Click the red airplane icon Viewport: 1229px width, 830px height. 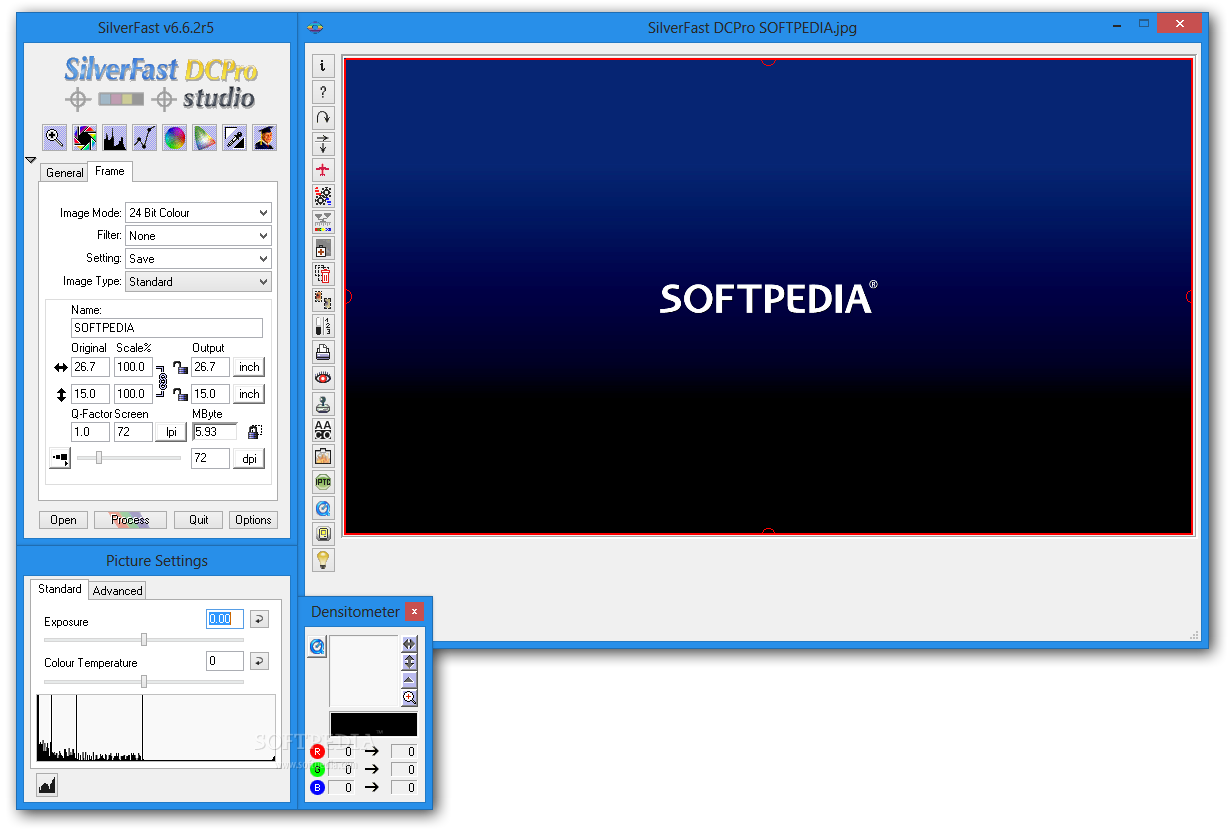[x=323, y=170]
